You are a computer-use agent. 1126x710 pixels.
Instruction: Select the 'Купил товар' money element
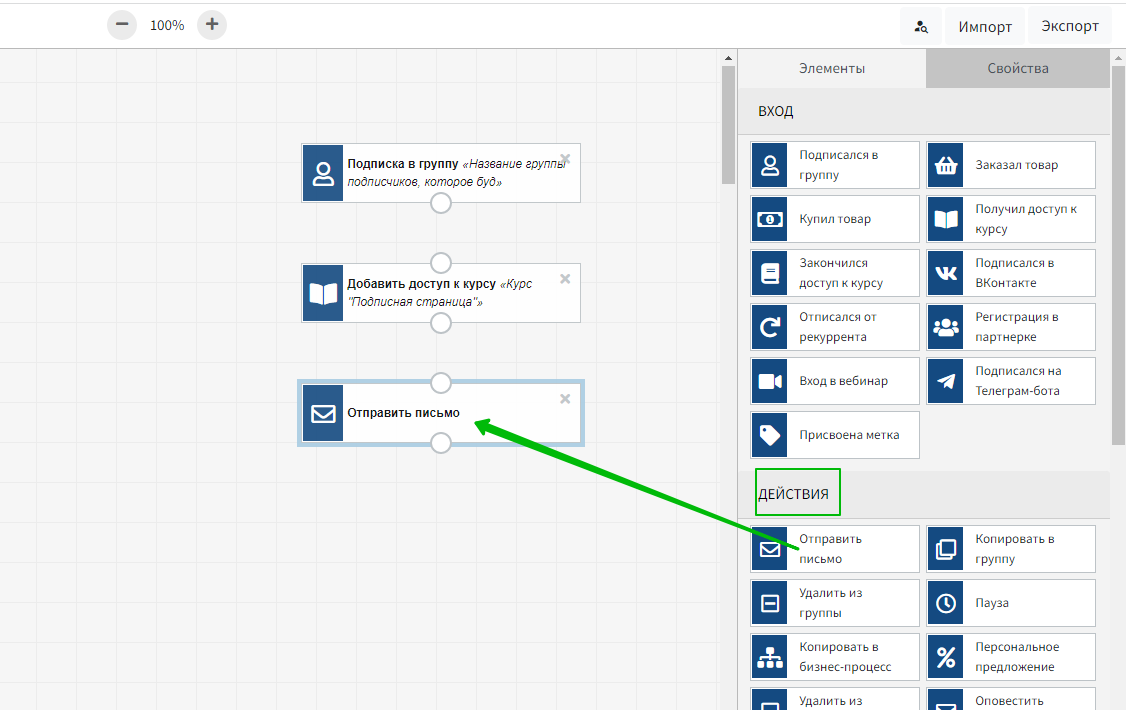(x=835, y=219)
